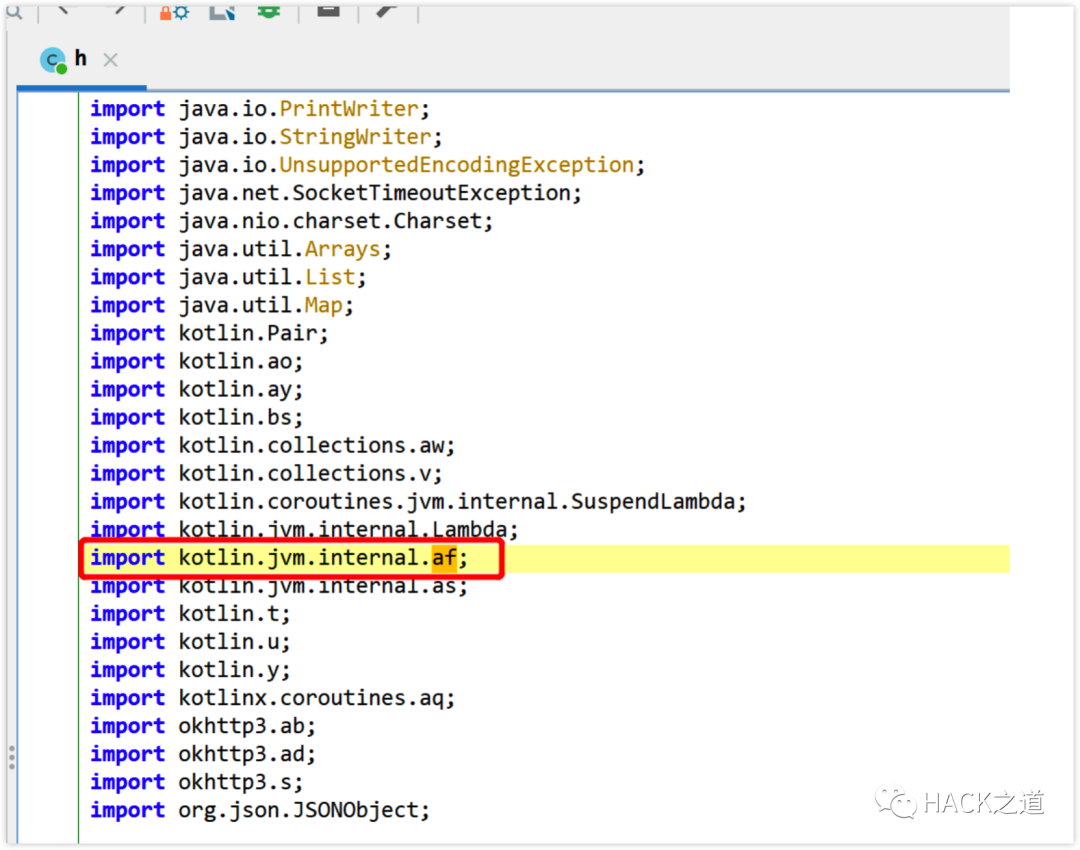Open the dark log viewer box icon
1080x850 pixels.
pos(329,10)
